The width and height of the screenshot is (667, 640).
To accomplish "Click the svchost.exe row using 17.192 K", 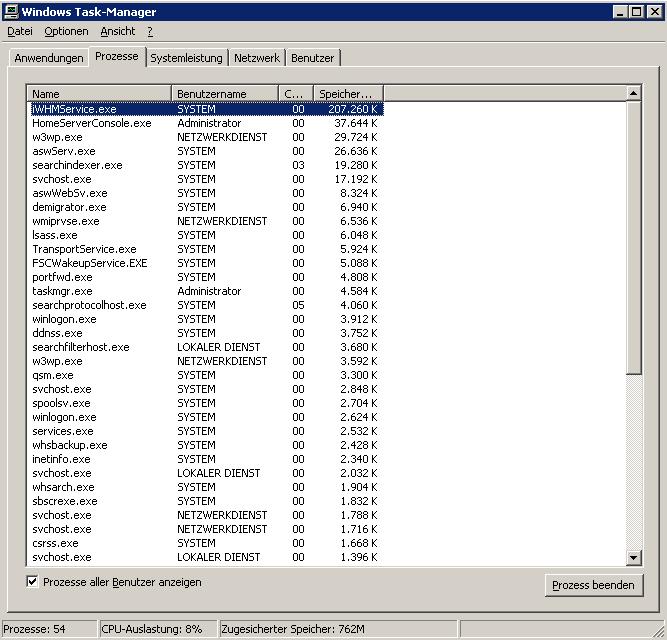I will coord(205,179).
